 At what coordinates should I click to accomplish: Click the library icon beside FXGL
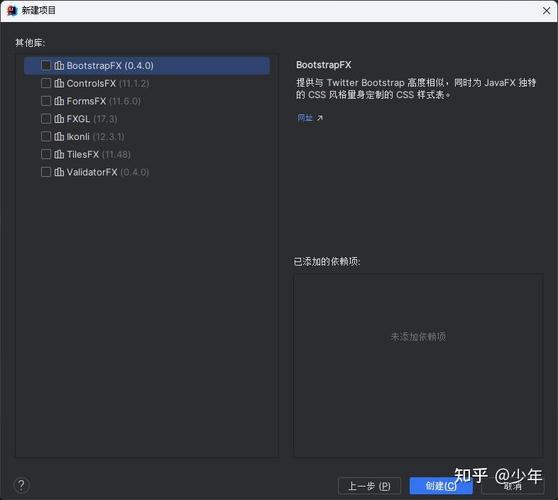59,119
